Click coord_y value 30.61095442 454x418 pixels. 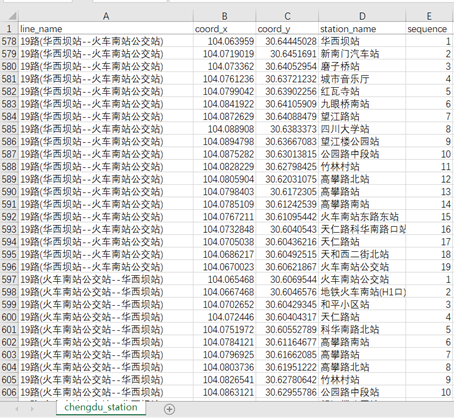[x=287, y=217]
